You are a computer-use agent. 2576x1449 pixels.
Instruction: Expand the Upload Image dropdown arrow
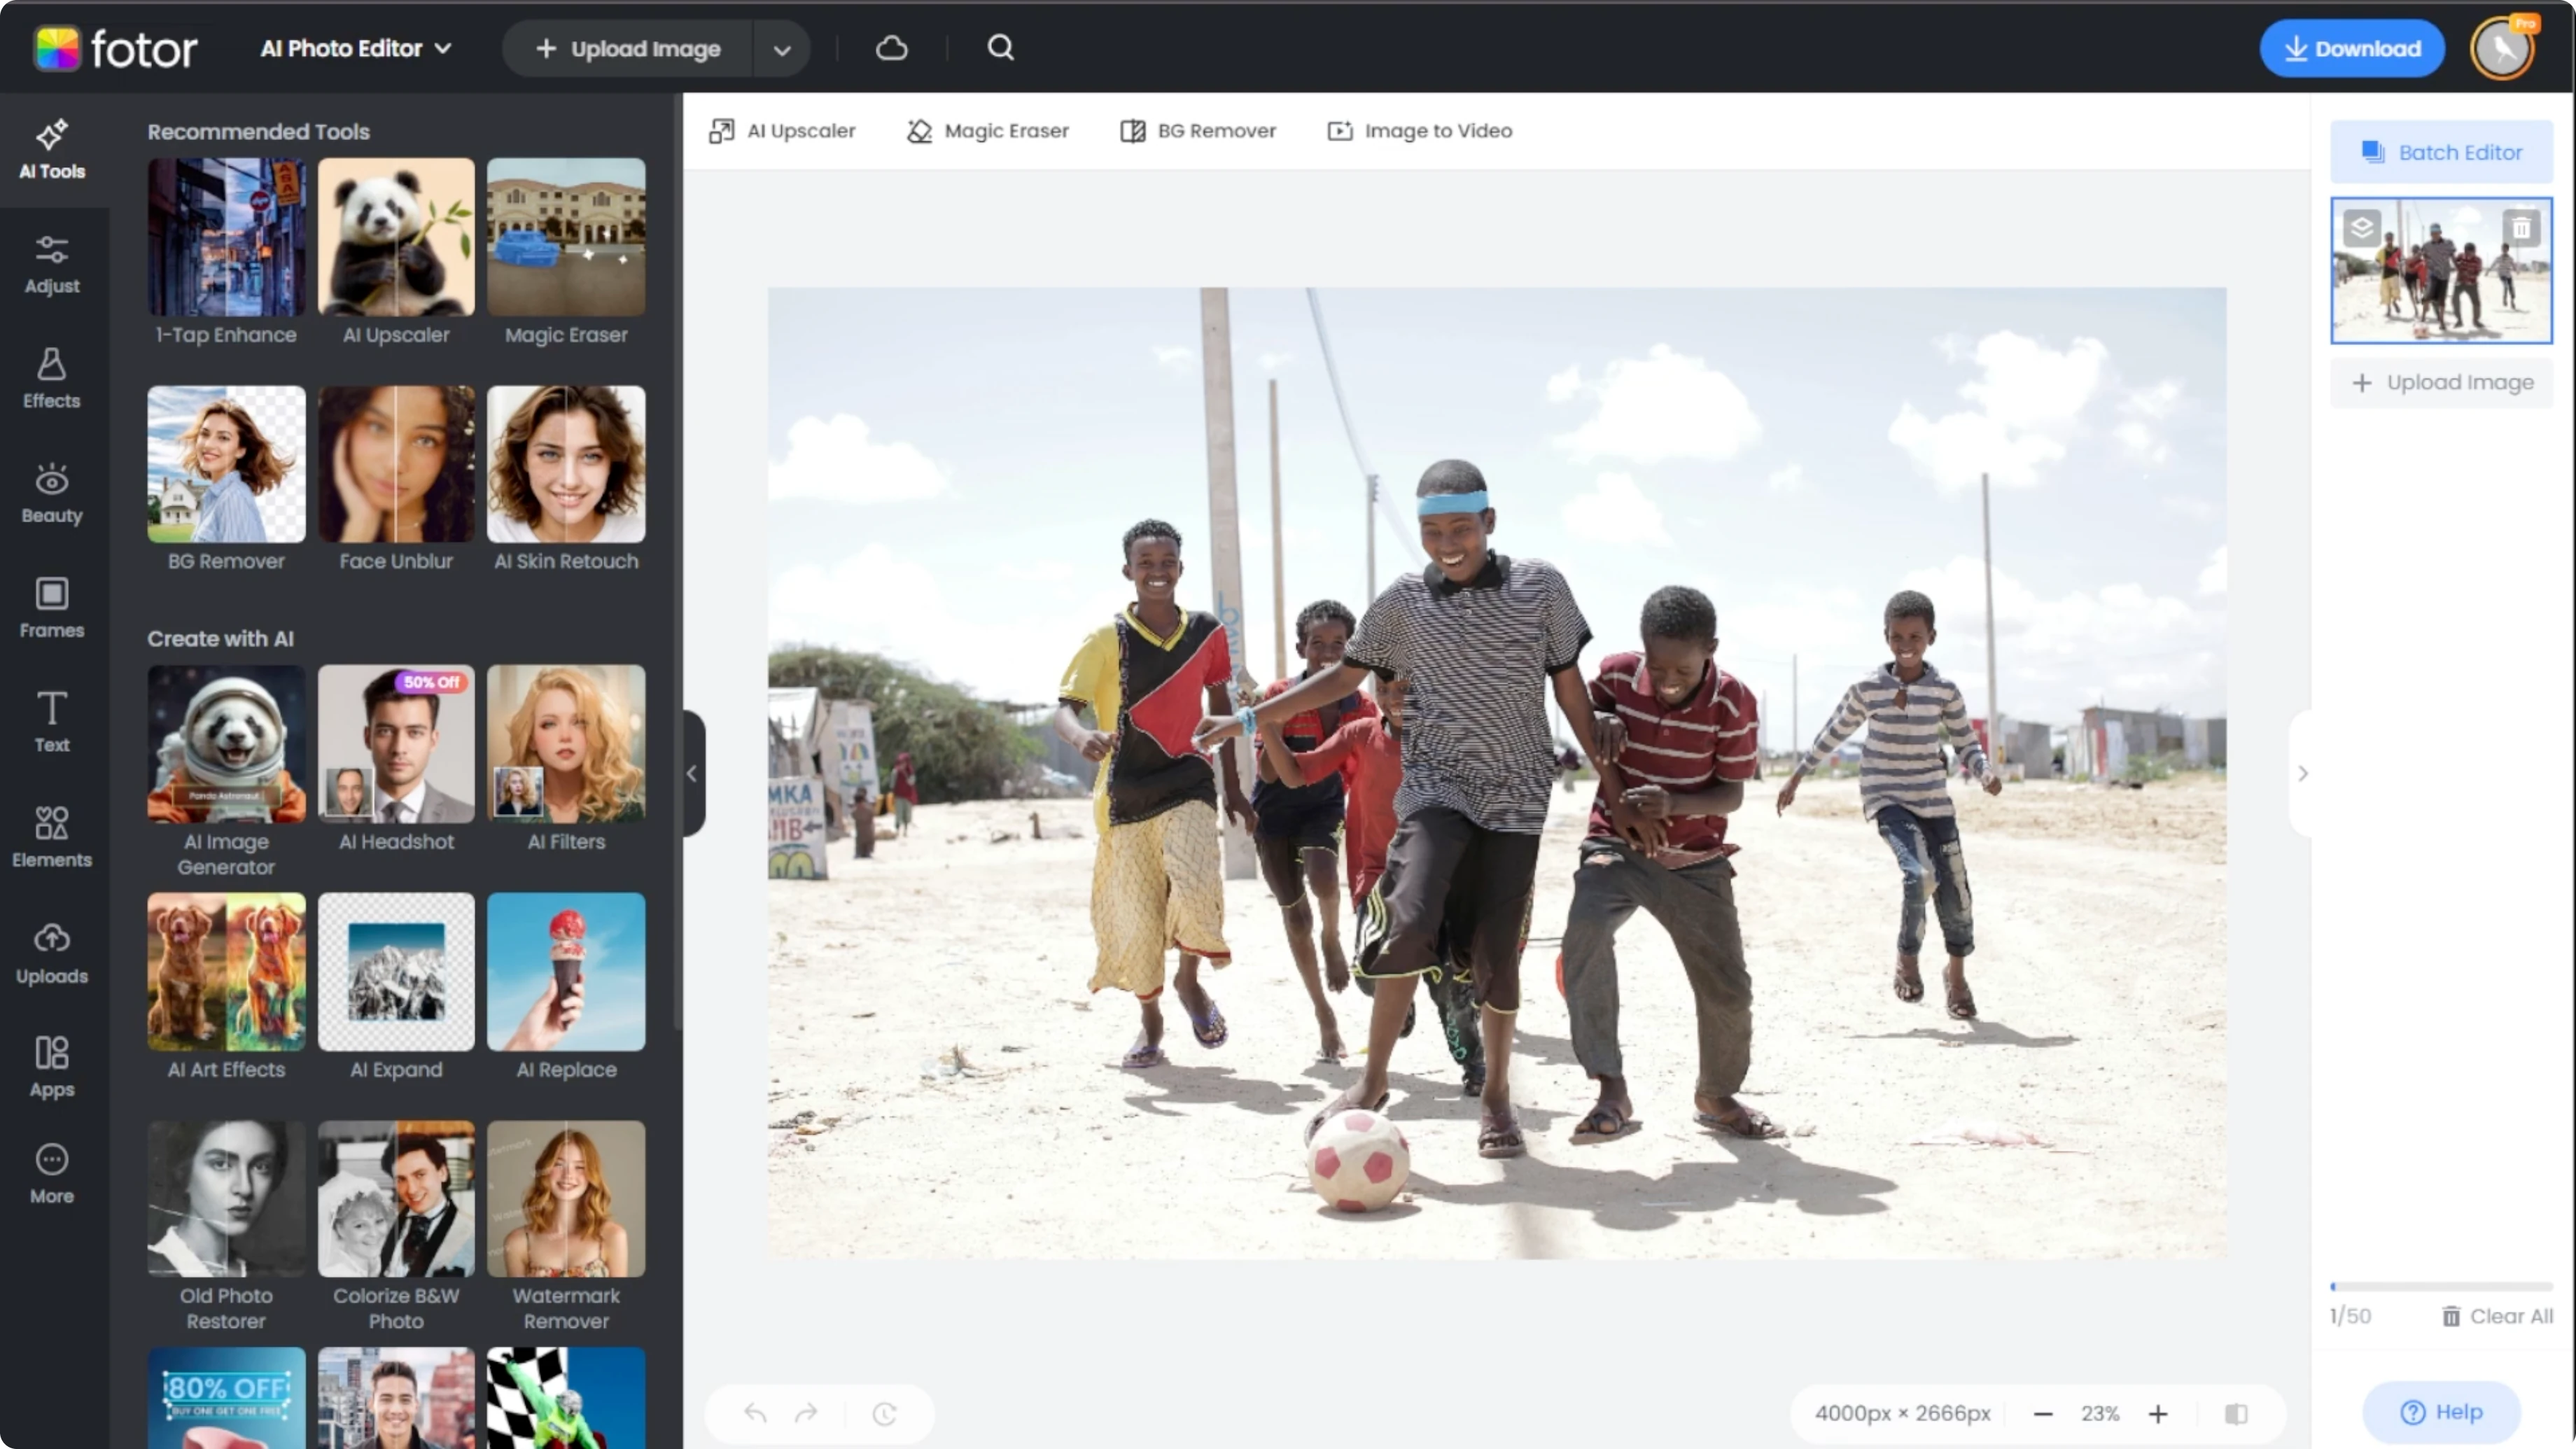click(x=782, y=49)
